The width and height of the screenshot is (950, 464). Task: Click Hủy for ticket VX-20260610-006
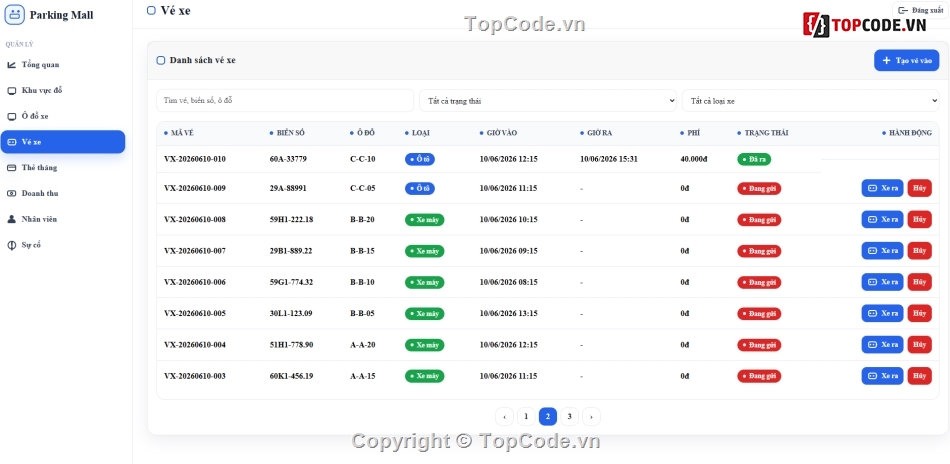920,282
